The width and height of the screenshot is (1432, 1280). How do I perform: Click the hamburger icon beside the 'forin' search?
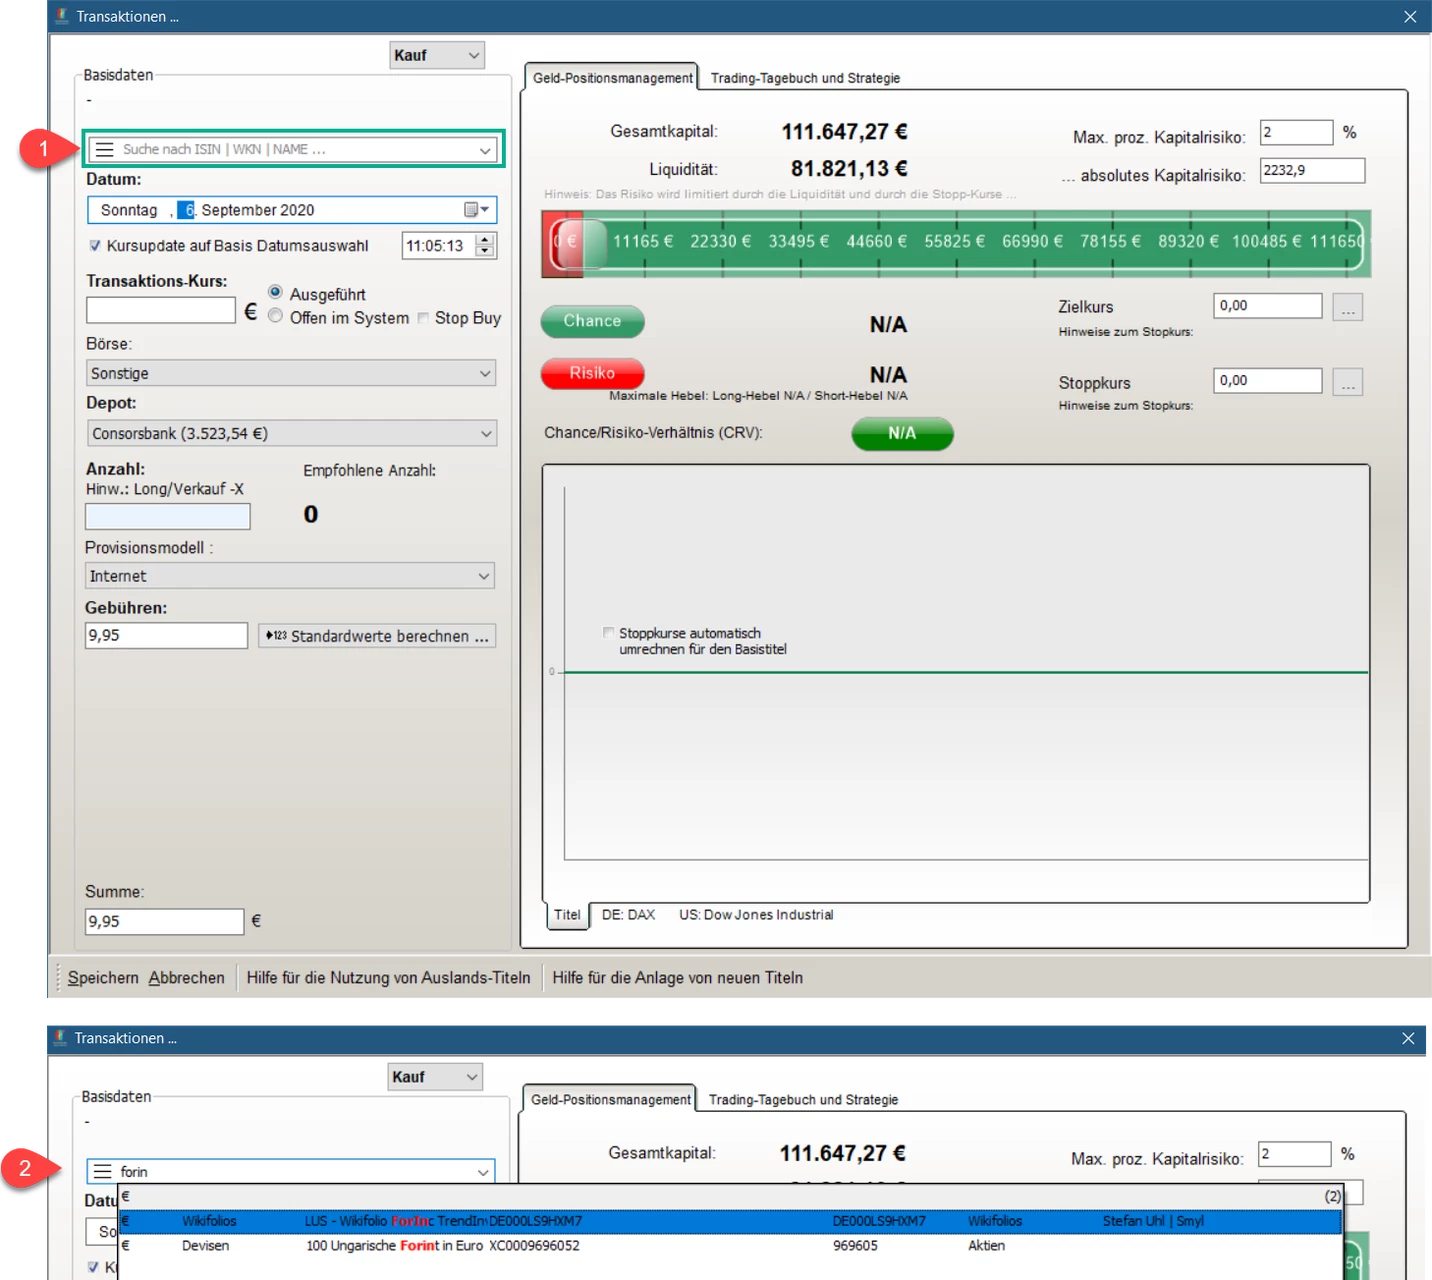pyautogui.click(x=102, y=1171)
